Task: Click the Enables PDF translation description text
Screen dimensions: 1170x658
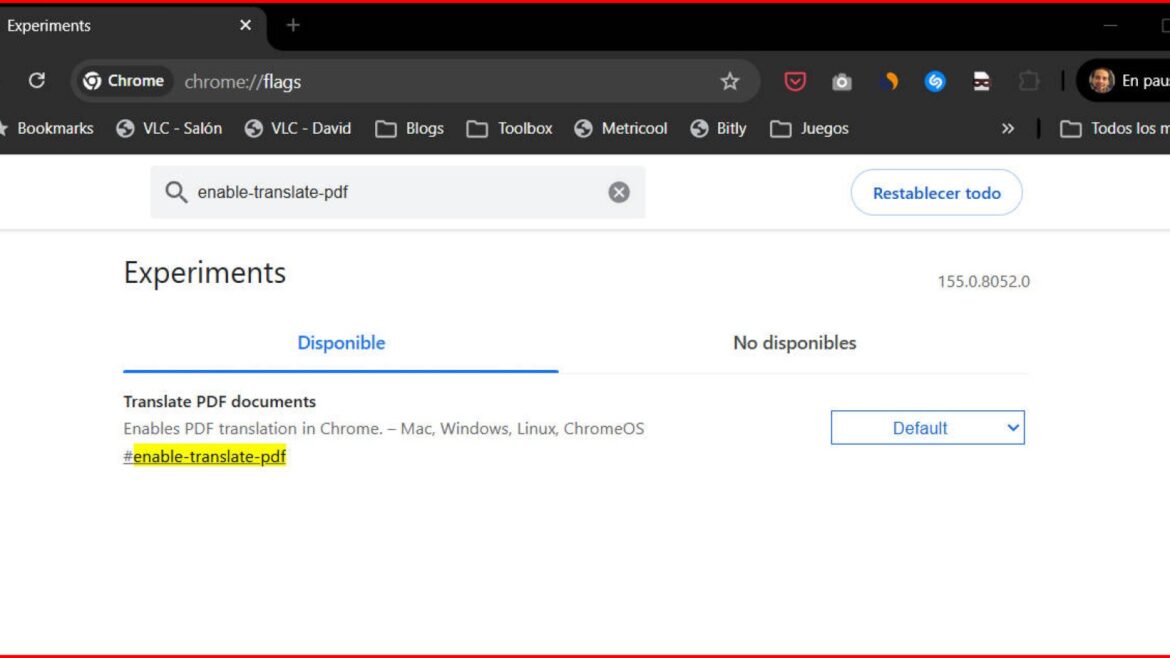Action: pyautogui.click(x=384, y=429)
